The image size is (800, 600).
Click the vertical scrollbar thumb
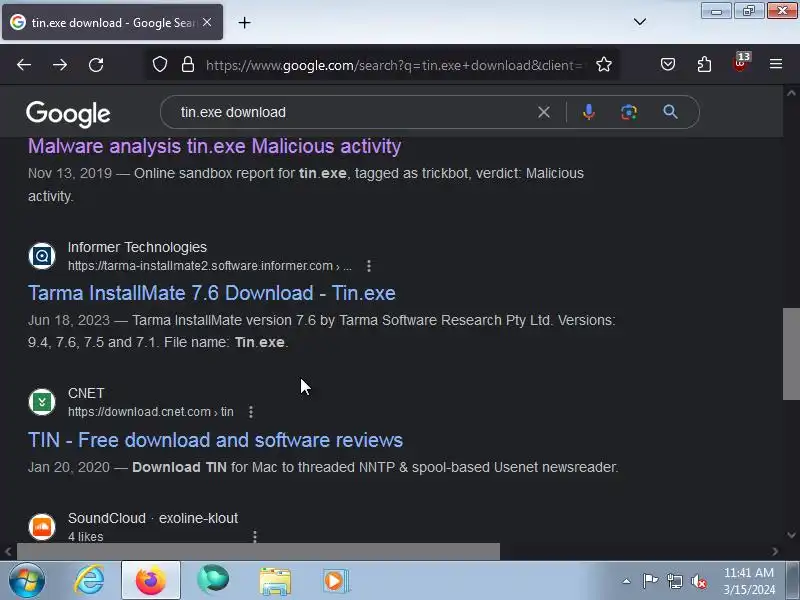click(x=791, y=354)
